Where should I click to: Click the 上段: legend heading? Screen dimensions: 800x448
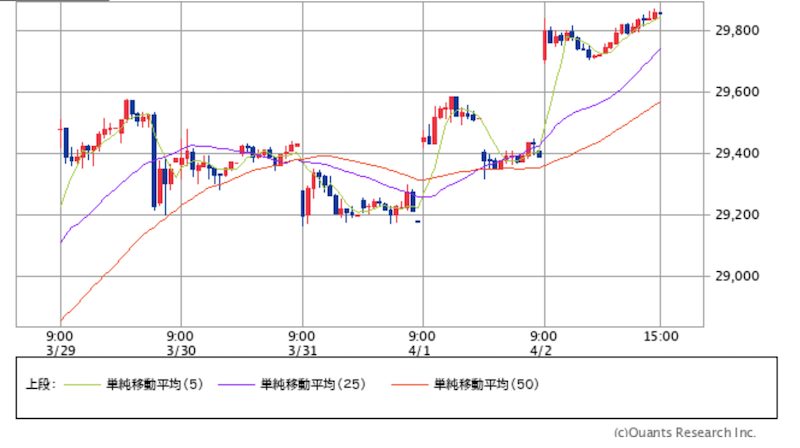tap(40, 384)
